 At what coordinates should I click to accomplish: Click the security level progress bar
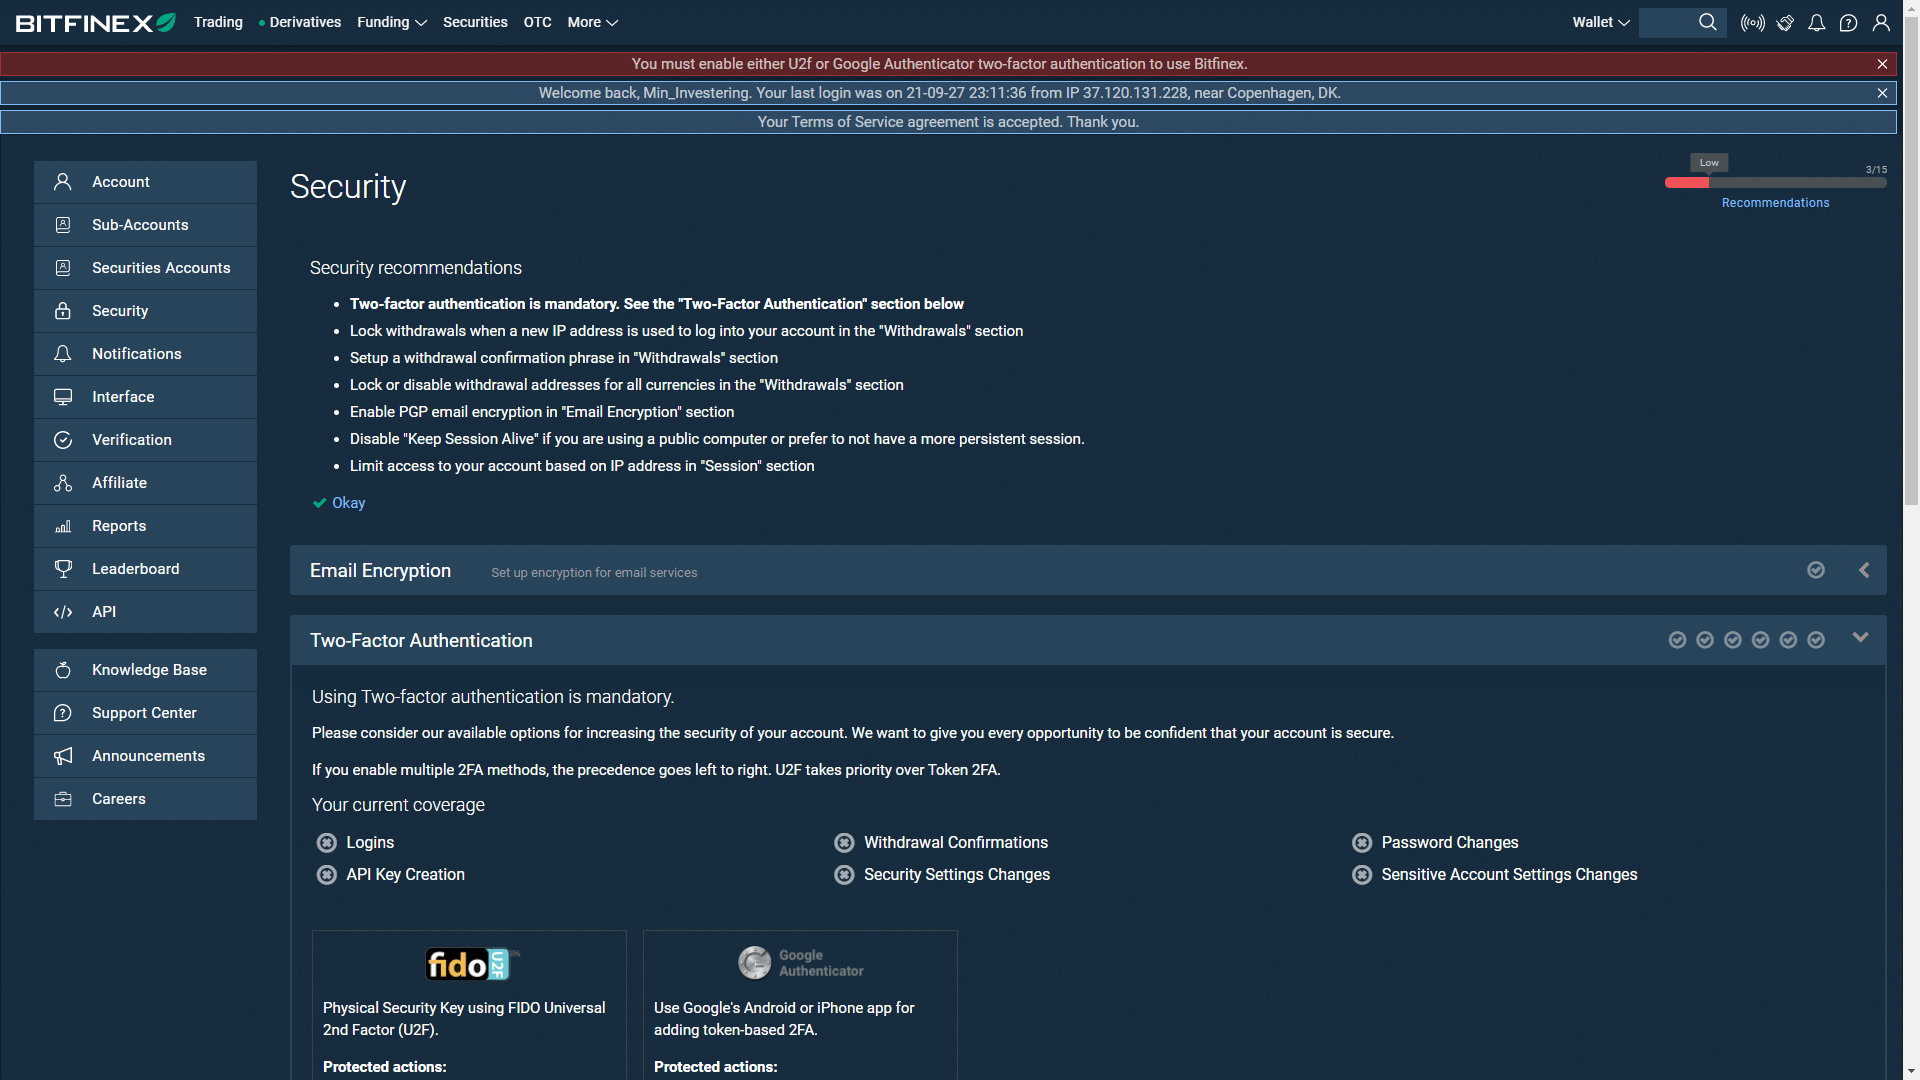(x=1775, y=183)
